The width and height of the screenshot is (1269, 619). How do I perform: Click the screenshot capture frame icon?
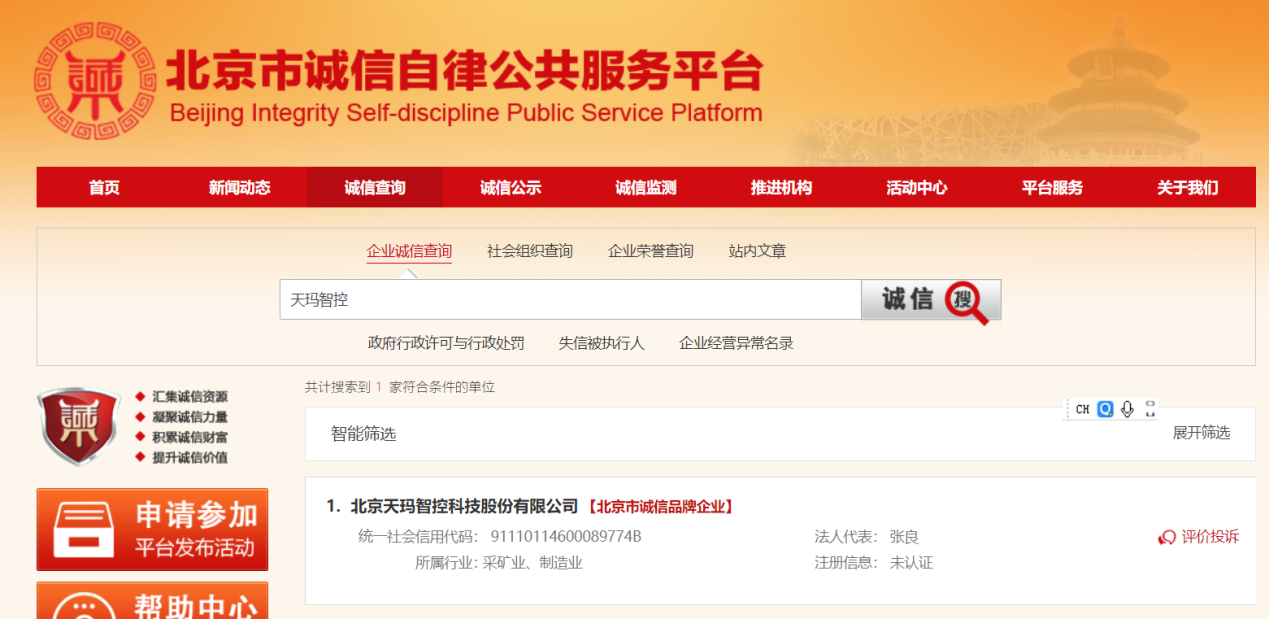pos(1150,409)
